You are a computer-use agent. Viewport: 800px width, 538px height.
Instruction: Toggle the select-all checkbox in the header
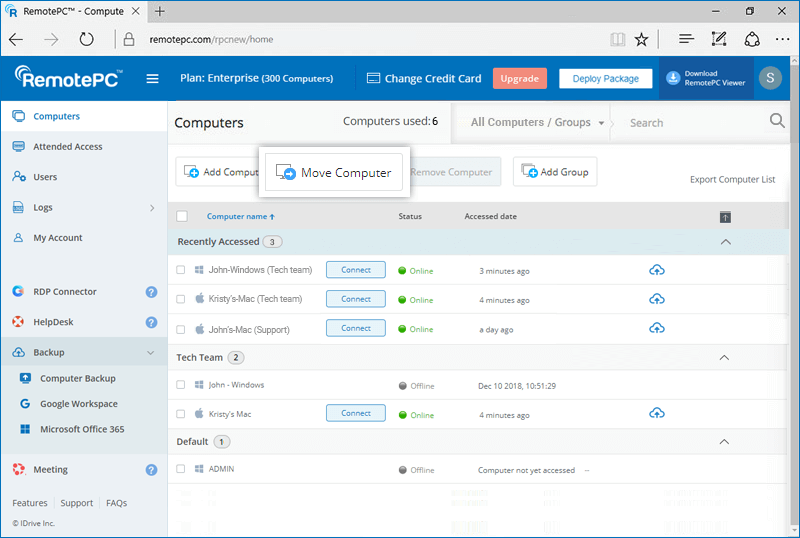[182, 216]
